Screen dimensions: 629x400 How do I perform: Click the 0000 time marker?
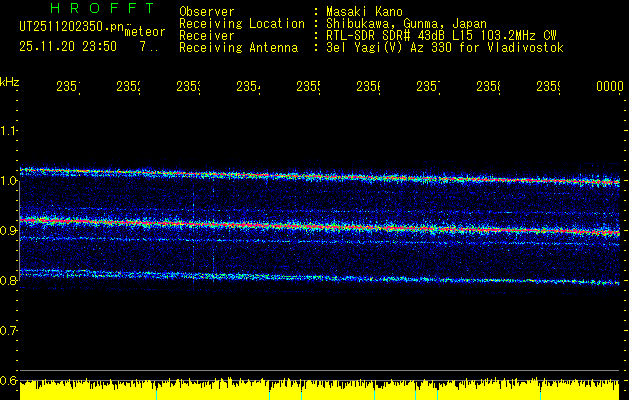pos(609,88)
